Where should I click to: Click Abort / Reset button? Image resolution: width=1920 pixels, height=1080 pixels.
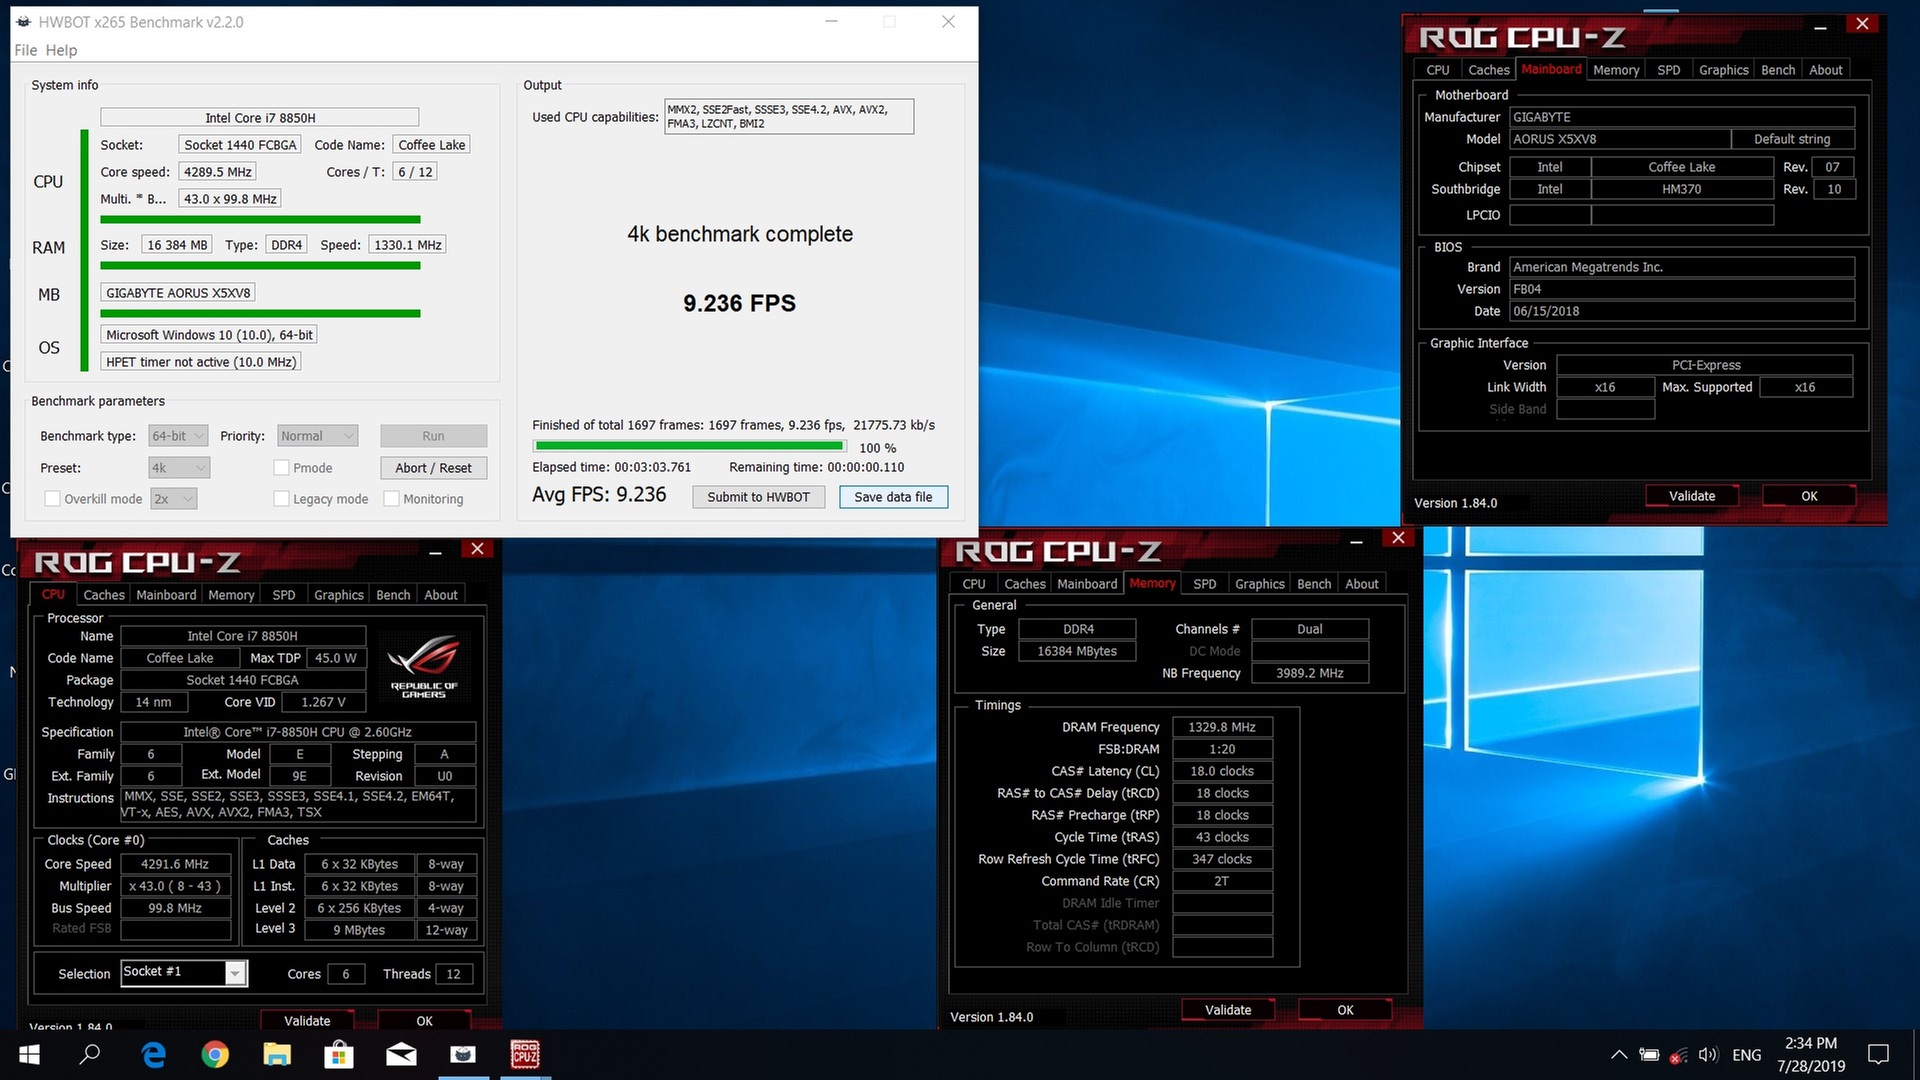coord(433,468)
